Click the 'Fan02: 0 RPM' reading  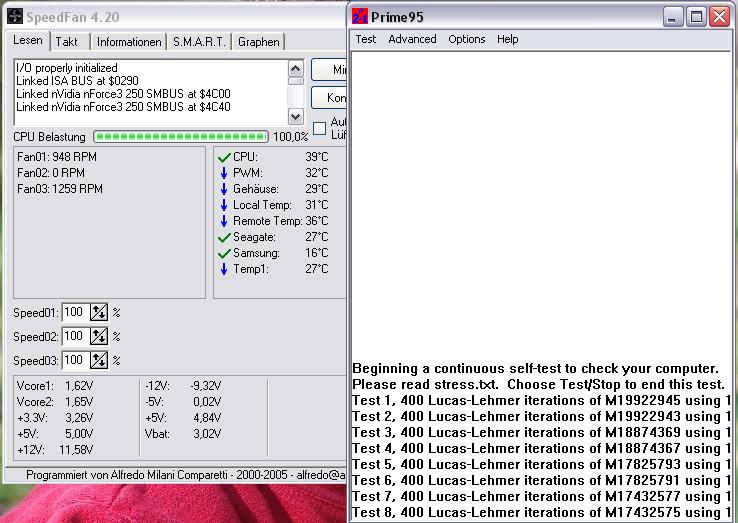[x=51, y=173]
